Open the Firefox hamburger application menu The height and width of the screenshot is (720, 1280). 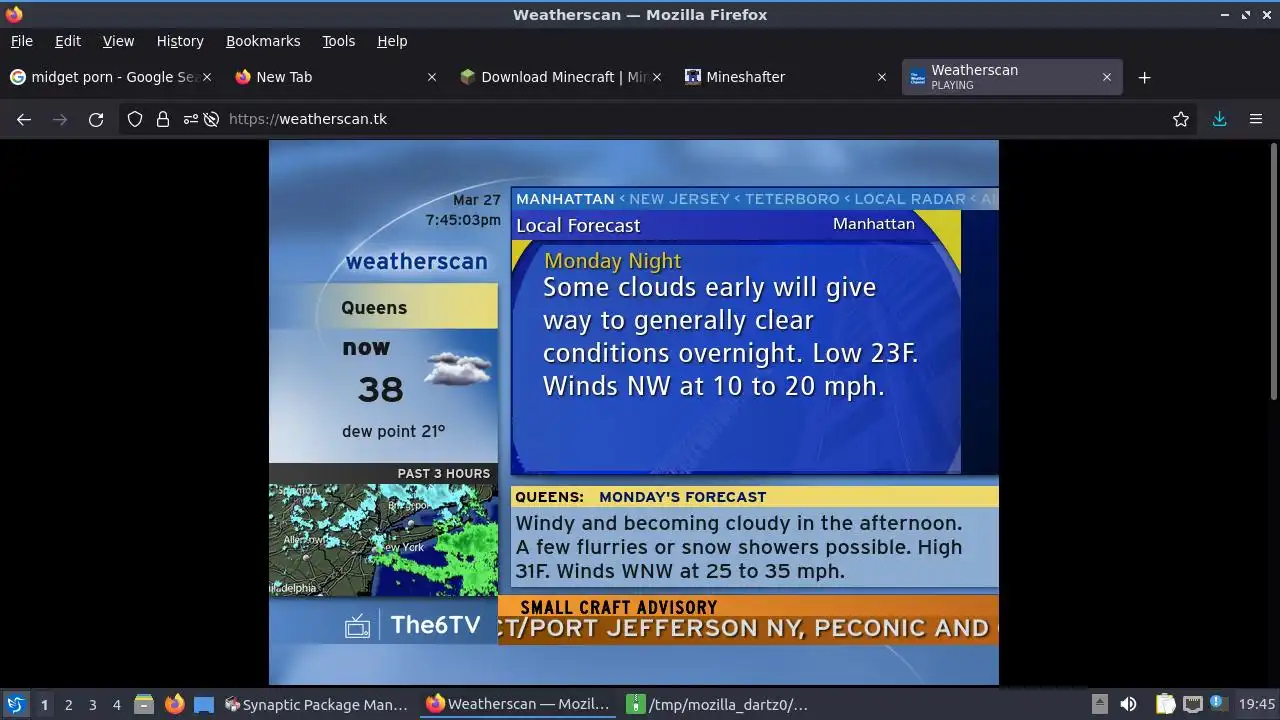click(1256, 119)
